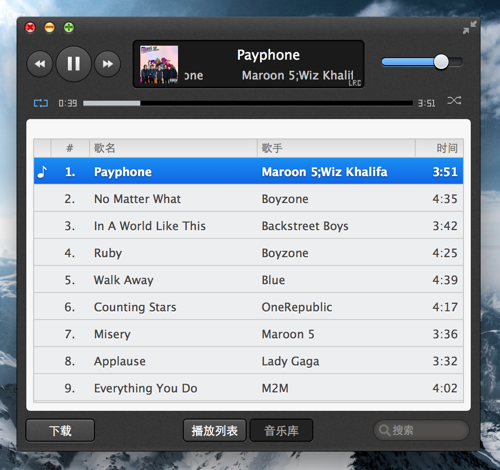Click the Payphone title in now-playing display

pyautogui.click(x=268, y=55)
